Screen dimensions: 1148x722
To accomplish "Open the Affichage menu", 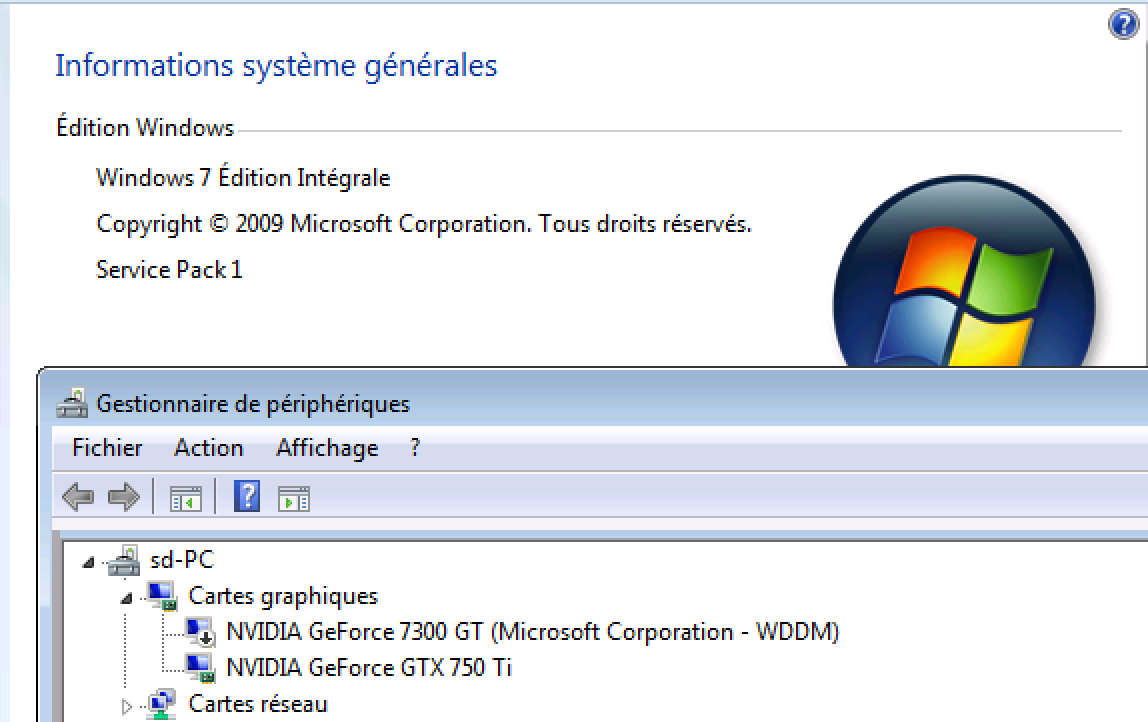I will point(327,447).
